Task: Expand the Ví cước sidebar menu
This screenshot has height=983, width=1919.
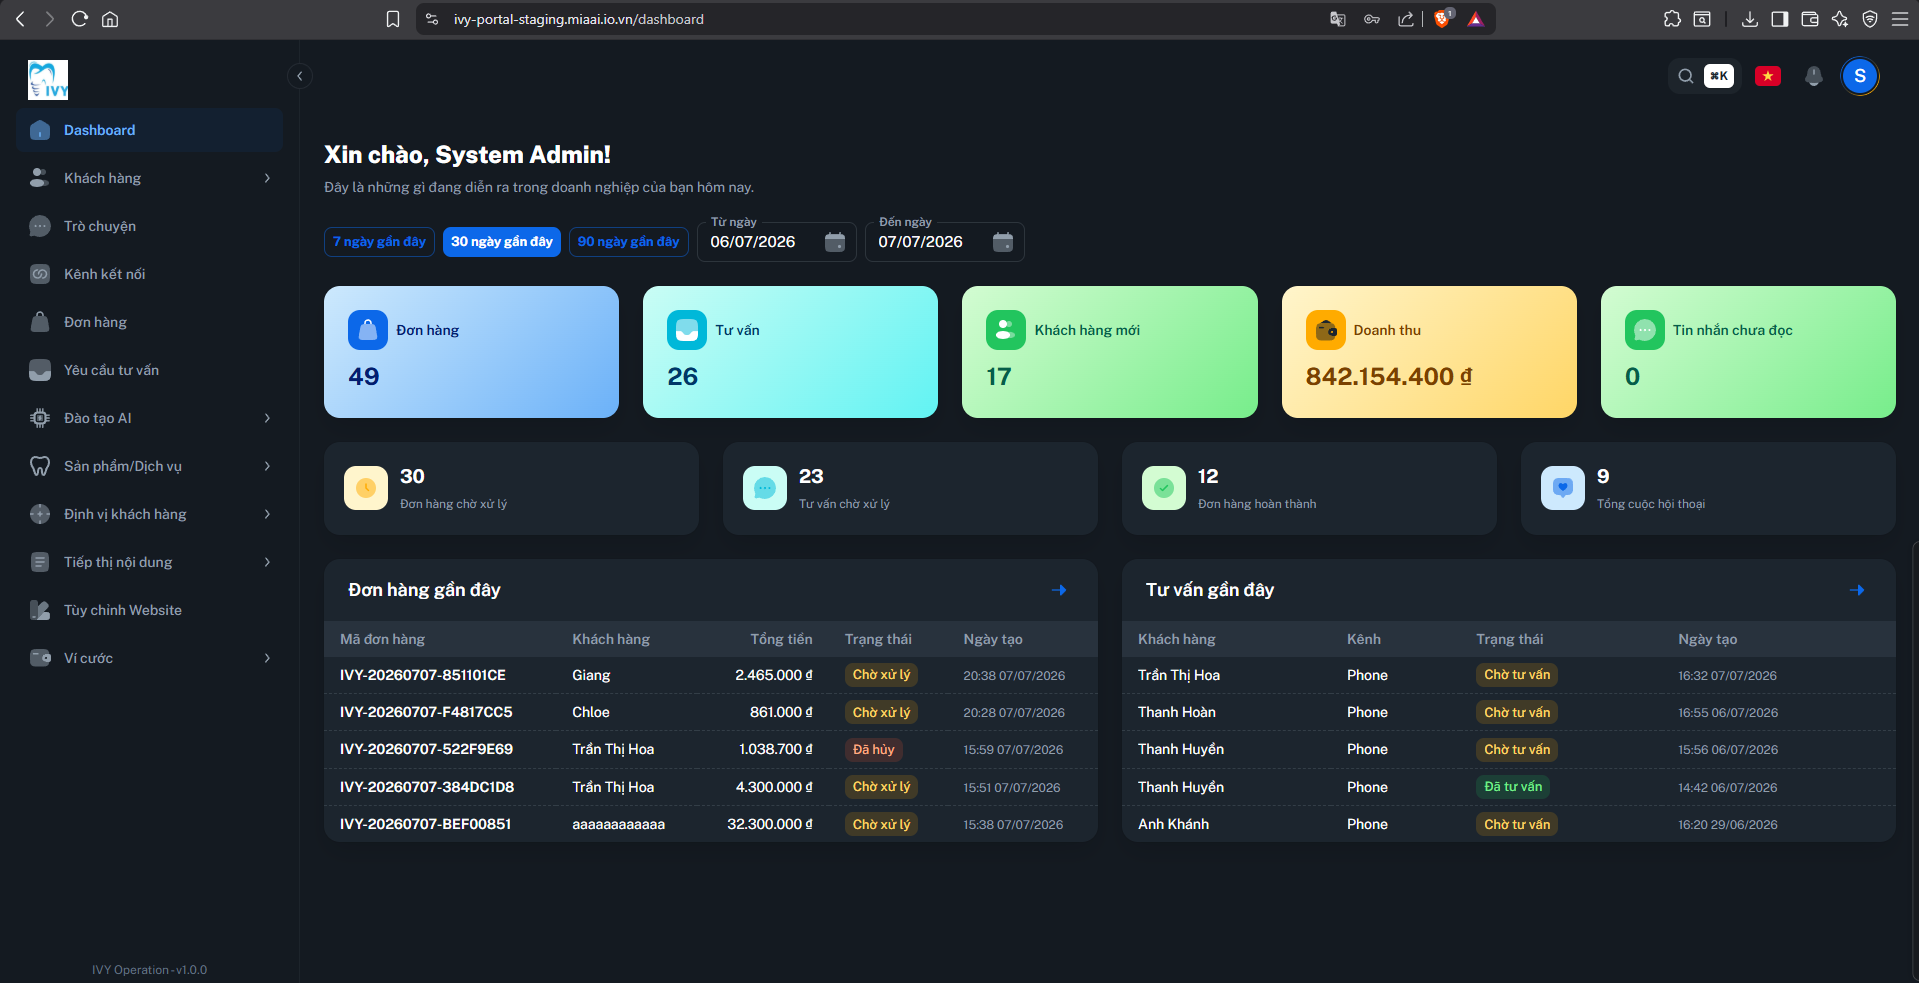Action: point(150,658)
